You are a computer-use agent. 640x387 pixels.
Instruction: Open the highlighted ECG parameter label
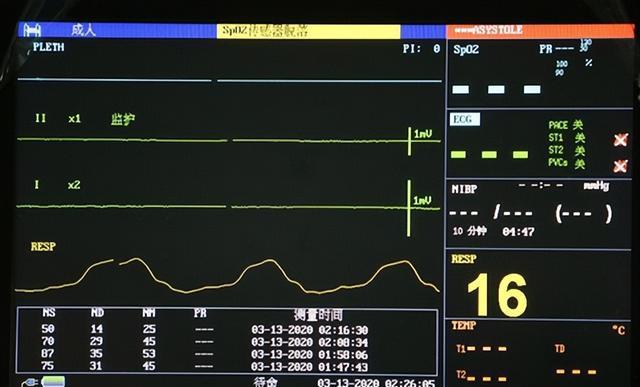465,119
